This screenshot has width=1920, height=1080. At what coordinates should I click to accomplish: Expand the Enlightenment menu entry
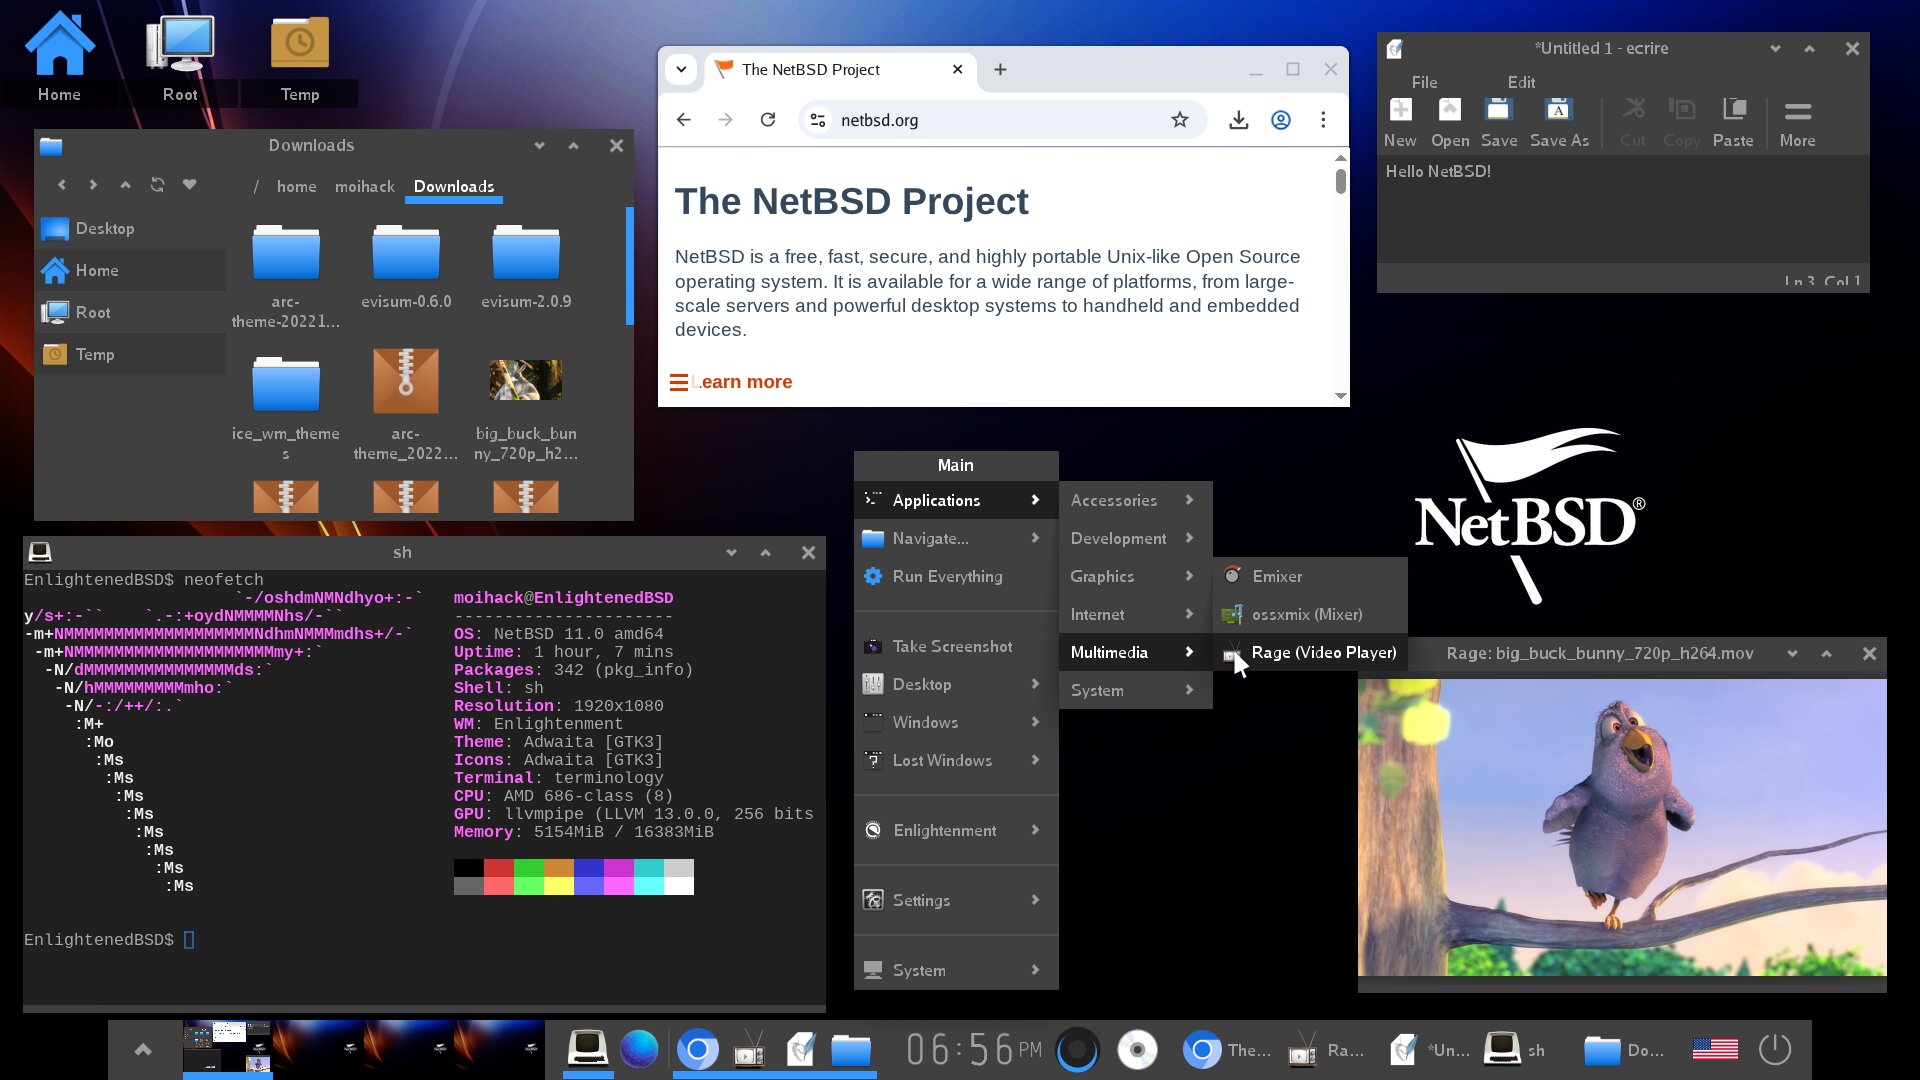coord(956,830)
